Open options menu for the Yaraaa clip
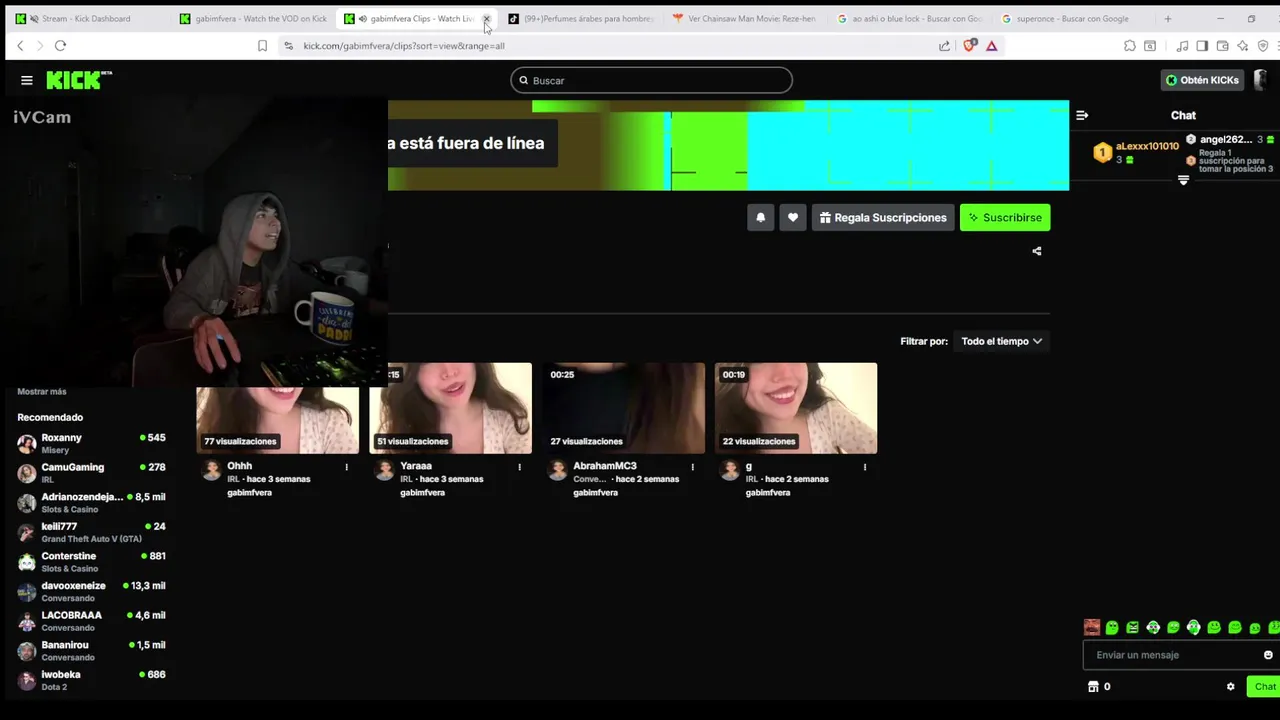The width and height of the screenshot is (1280, 720). [519, 467]
